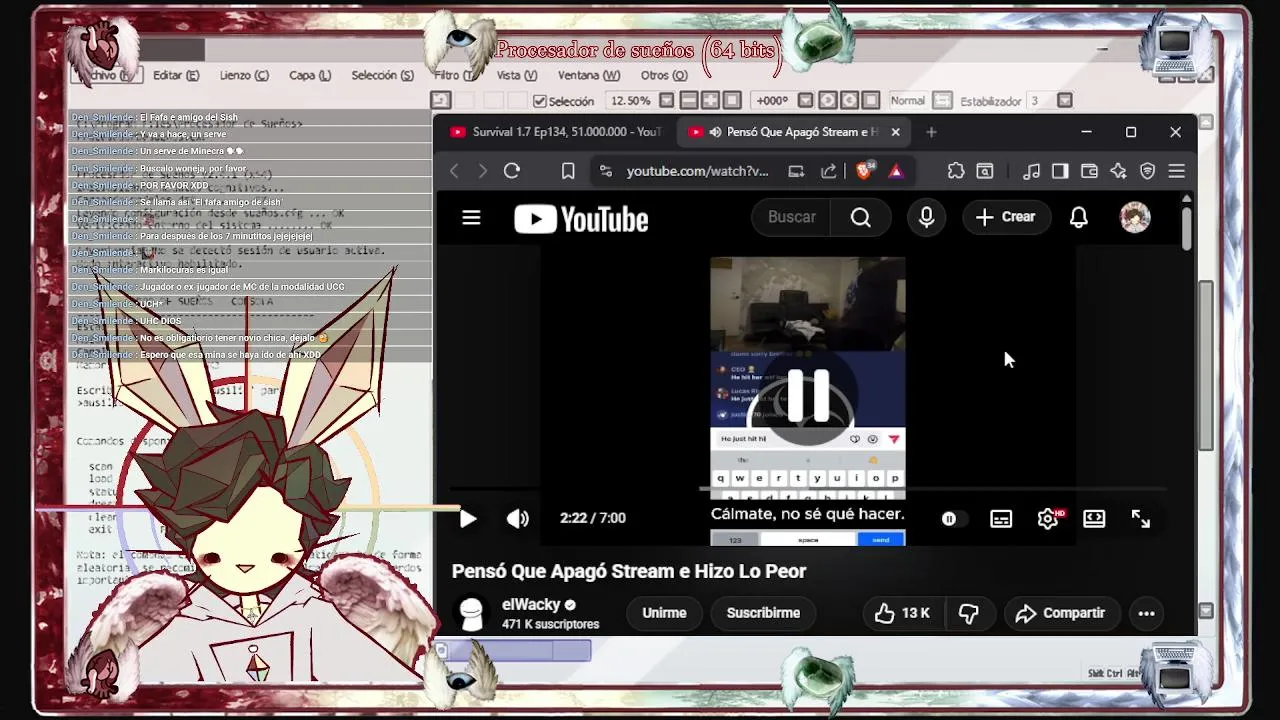The height and width of the screenshot is (720, 1280).
Task: Go forward in browser history
Action: coord(482,171)
